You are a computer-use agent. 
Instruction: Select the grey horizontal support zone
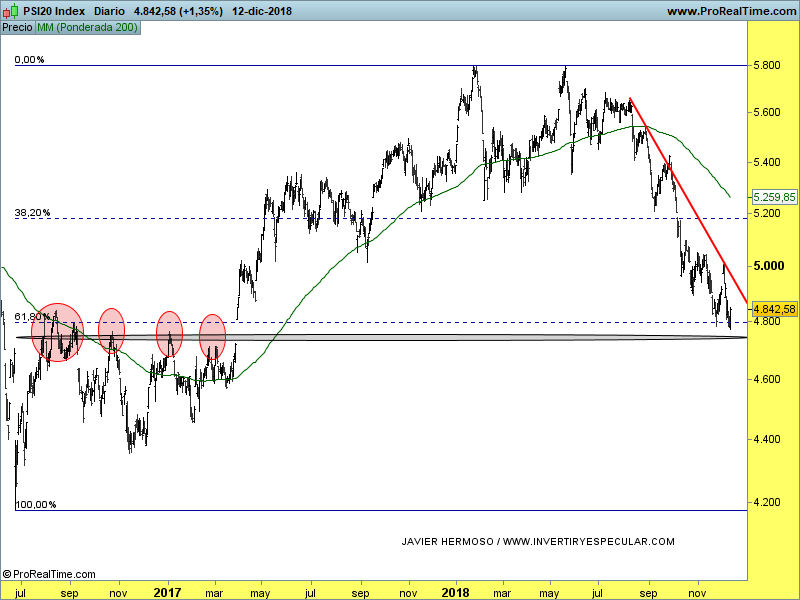380,338
